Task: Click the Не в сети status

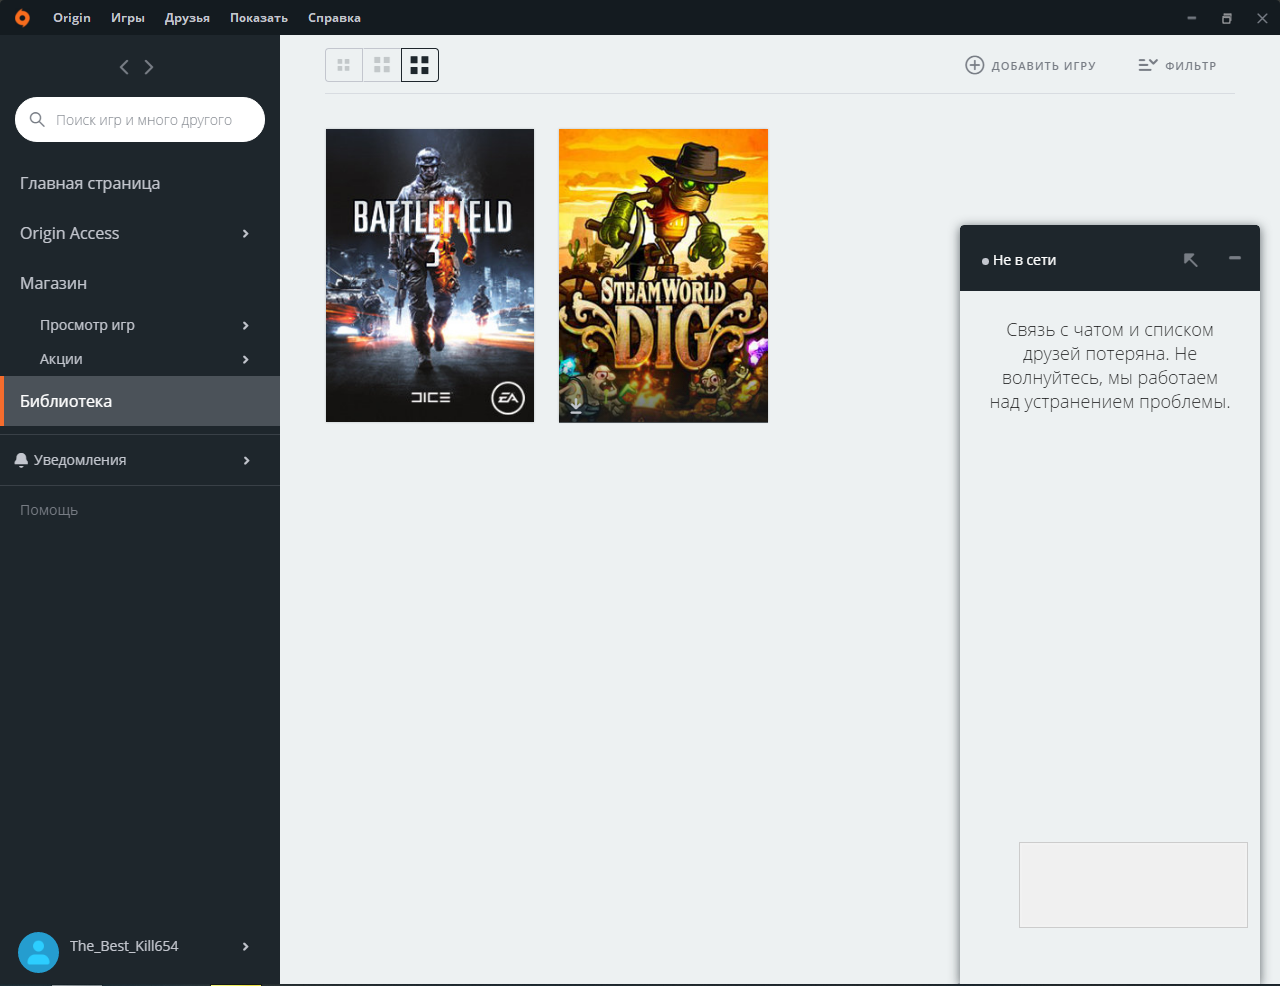Action: (1019, 260)
